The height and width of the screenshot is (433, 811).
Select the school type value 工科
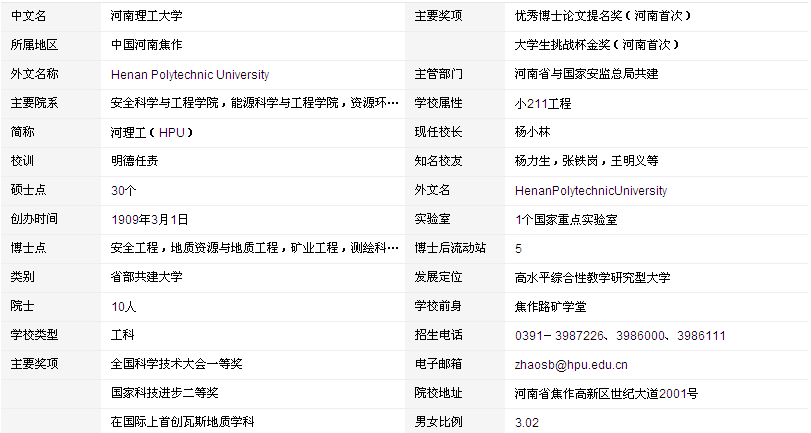123,335
